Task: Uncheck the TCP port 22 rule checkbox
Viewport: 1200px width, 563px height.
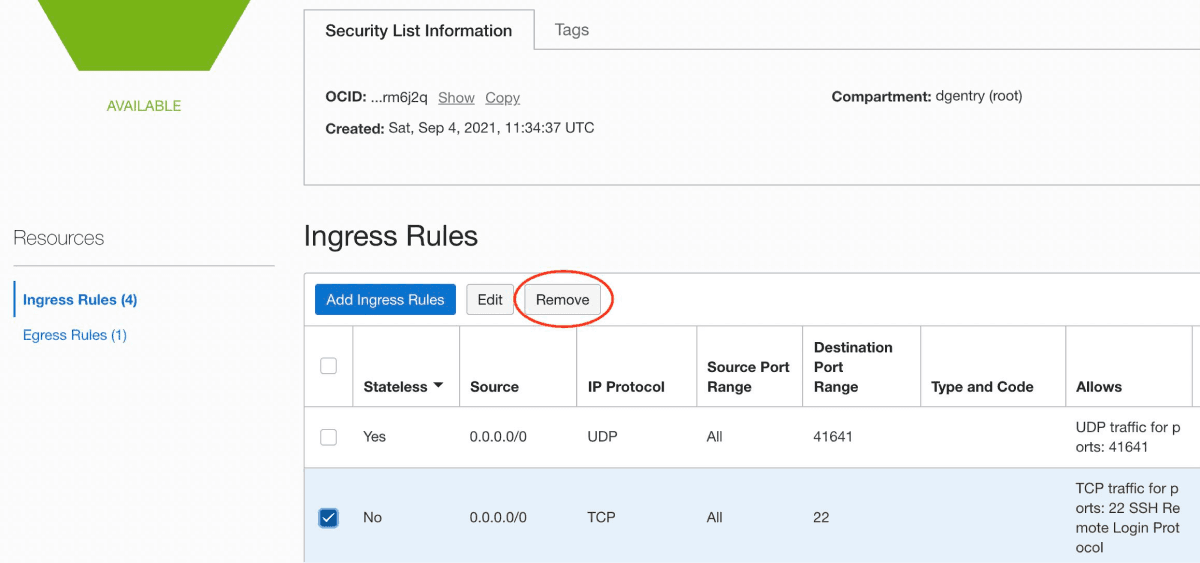Action: [x=328, y=517]
